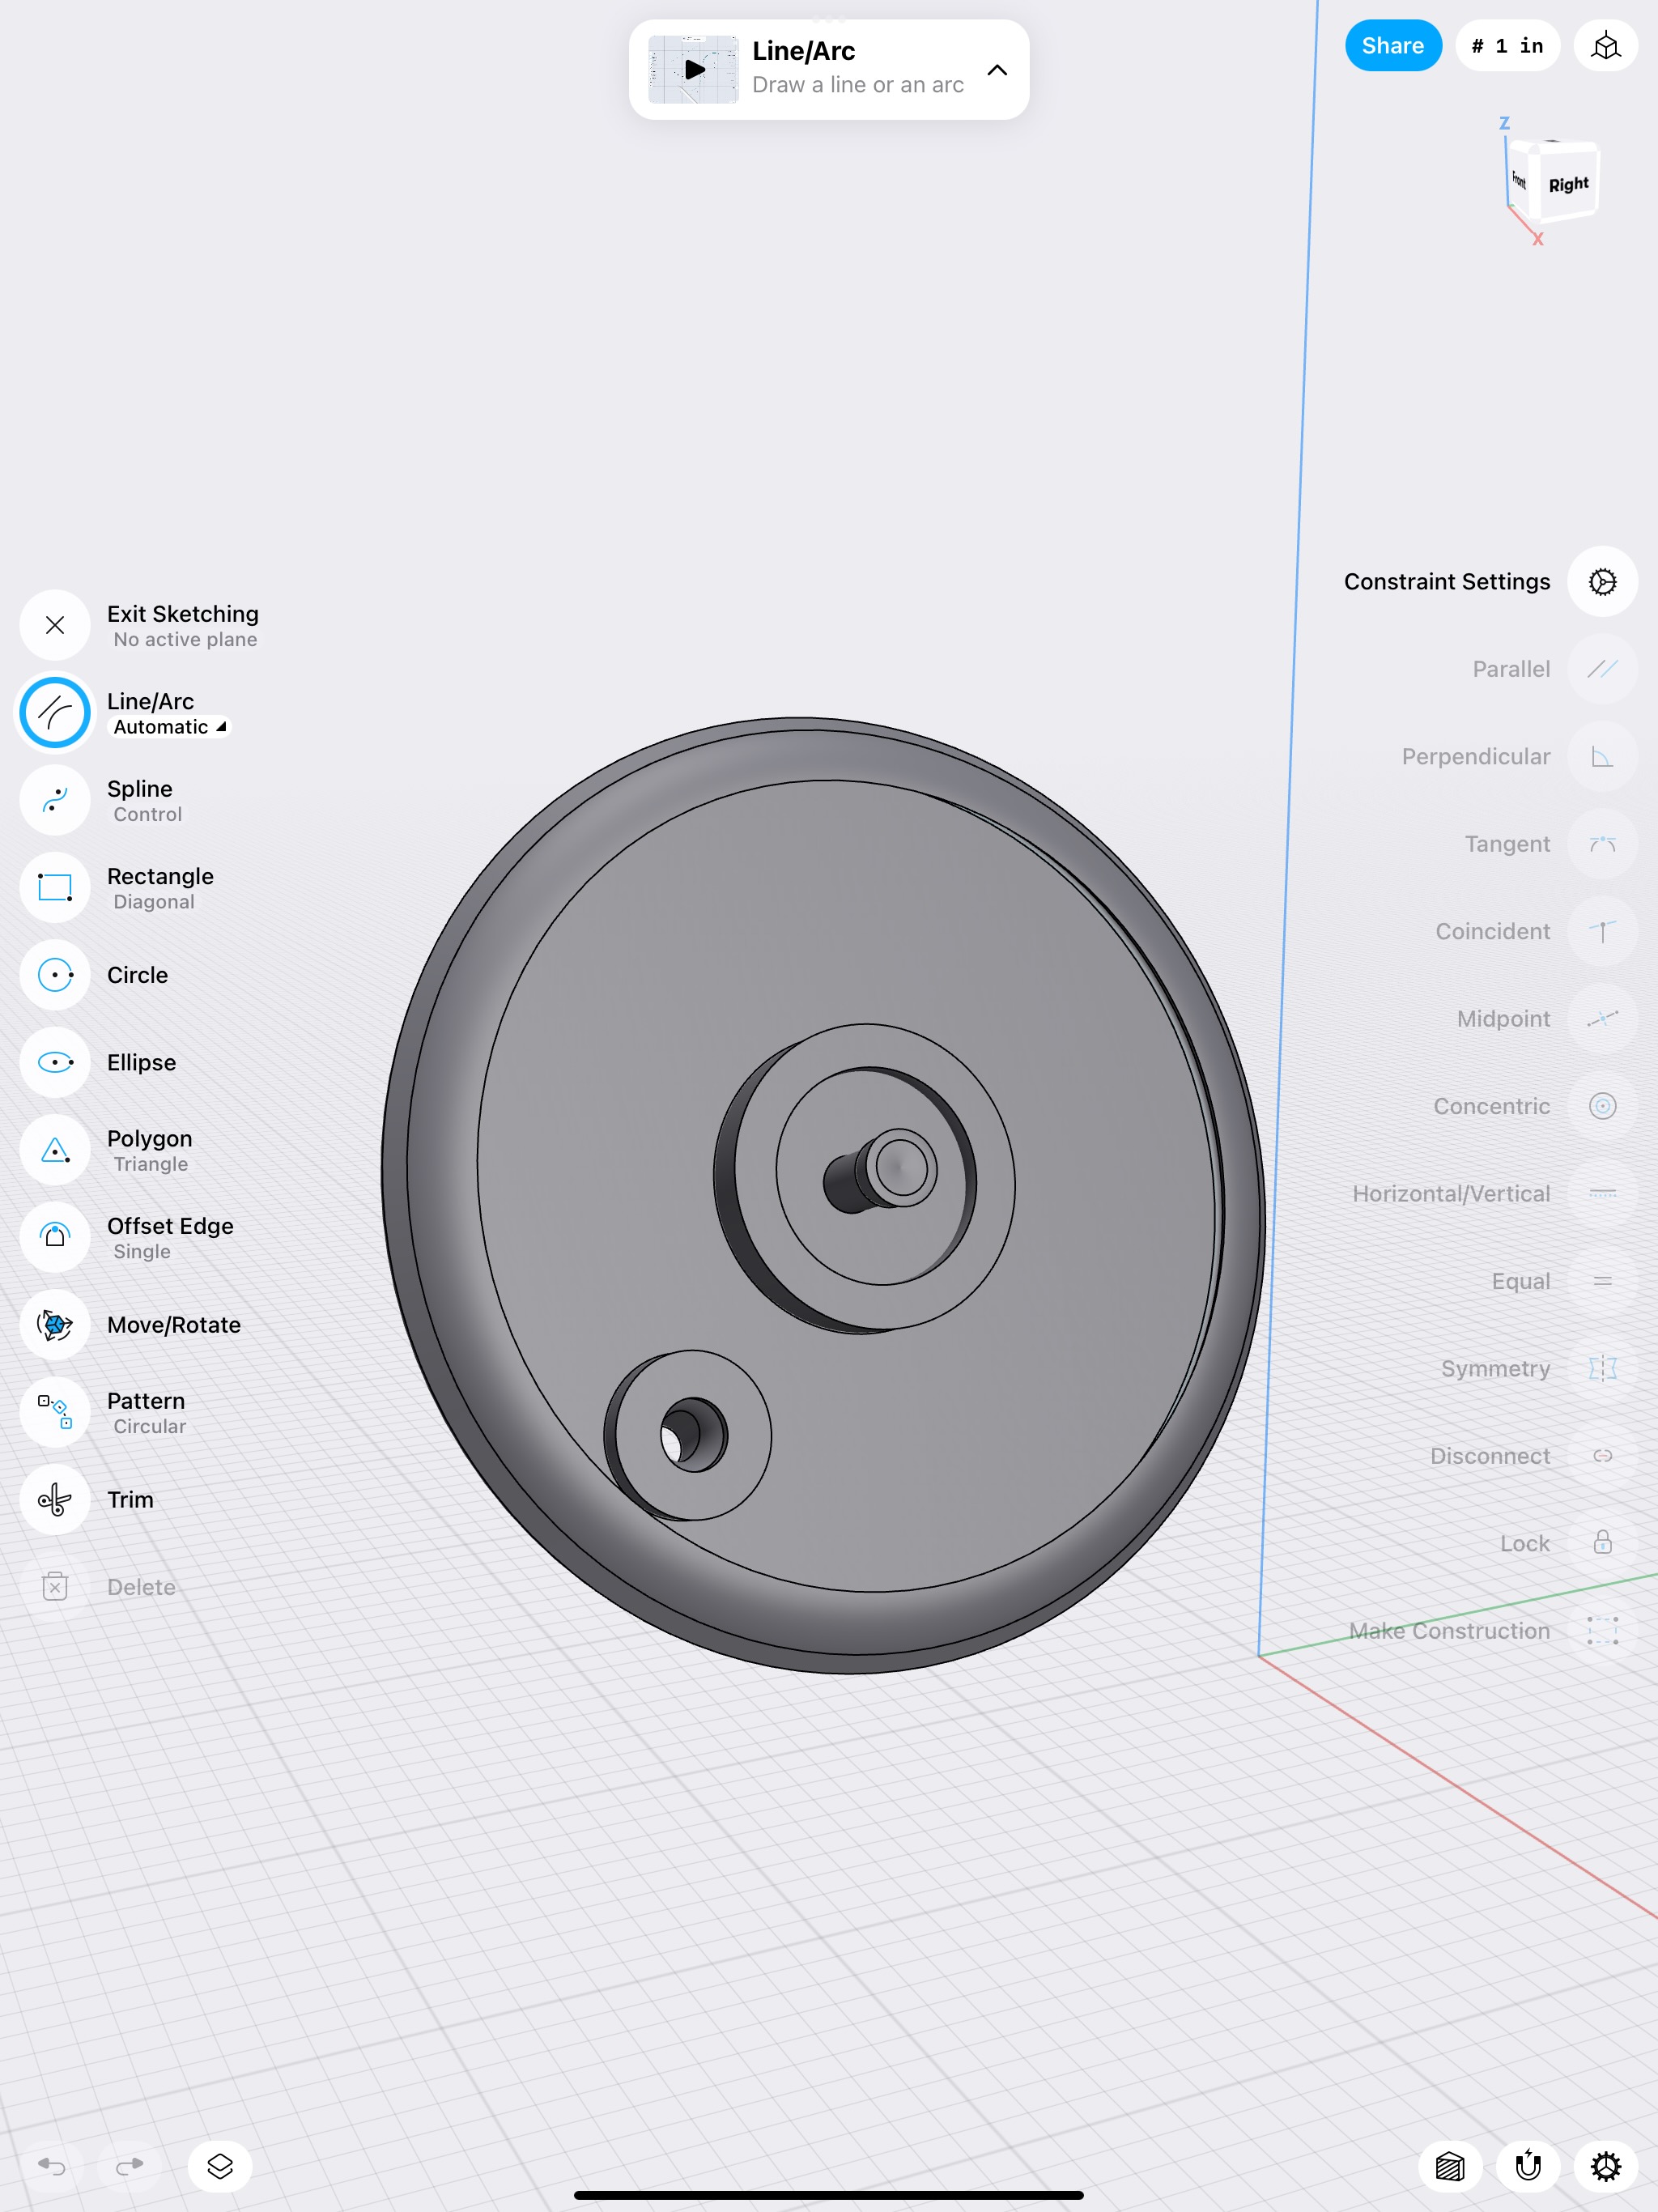Open the Circular Pattern tool
The width and height of the screenshot is (1658, 2212).
pyautogui.click(x=55, y=1412)
